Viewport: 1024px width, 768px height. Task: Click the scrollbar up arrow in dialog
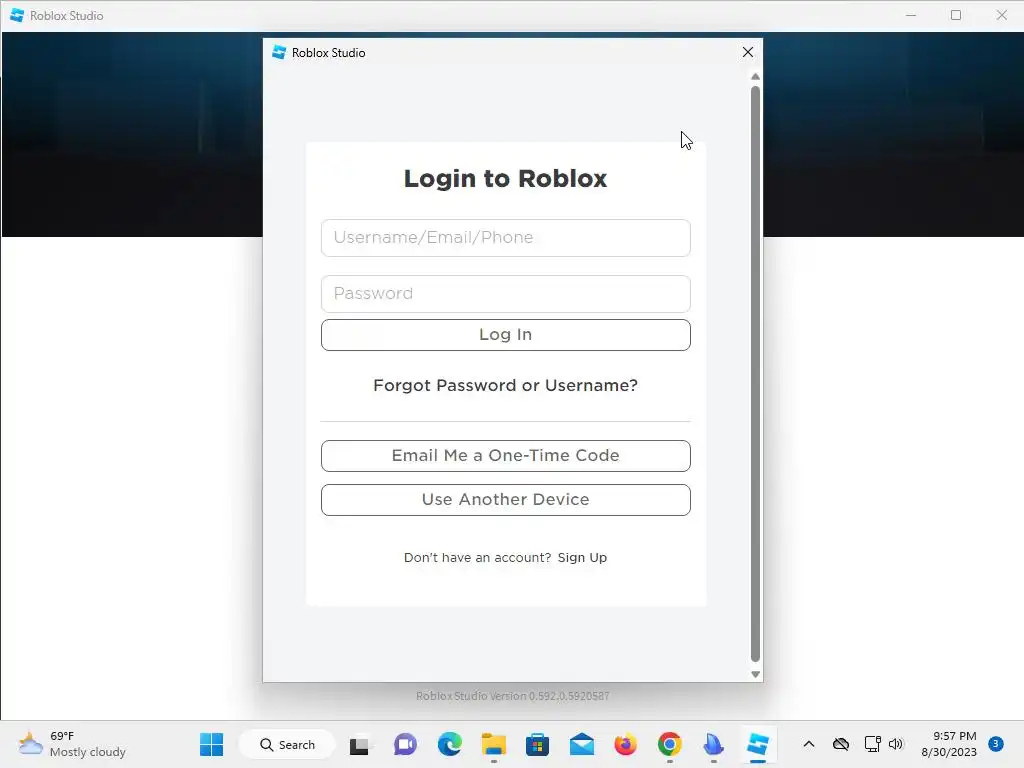755,77
